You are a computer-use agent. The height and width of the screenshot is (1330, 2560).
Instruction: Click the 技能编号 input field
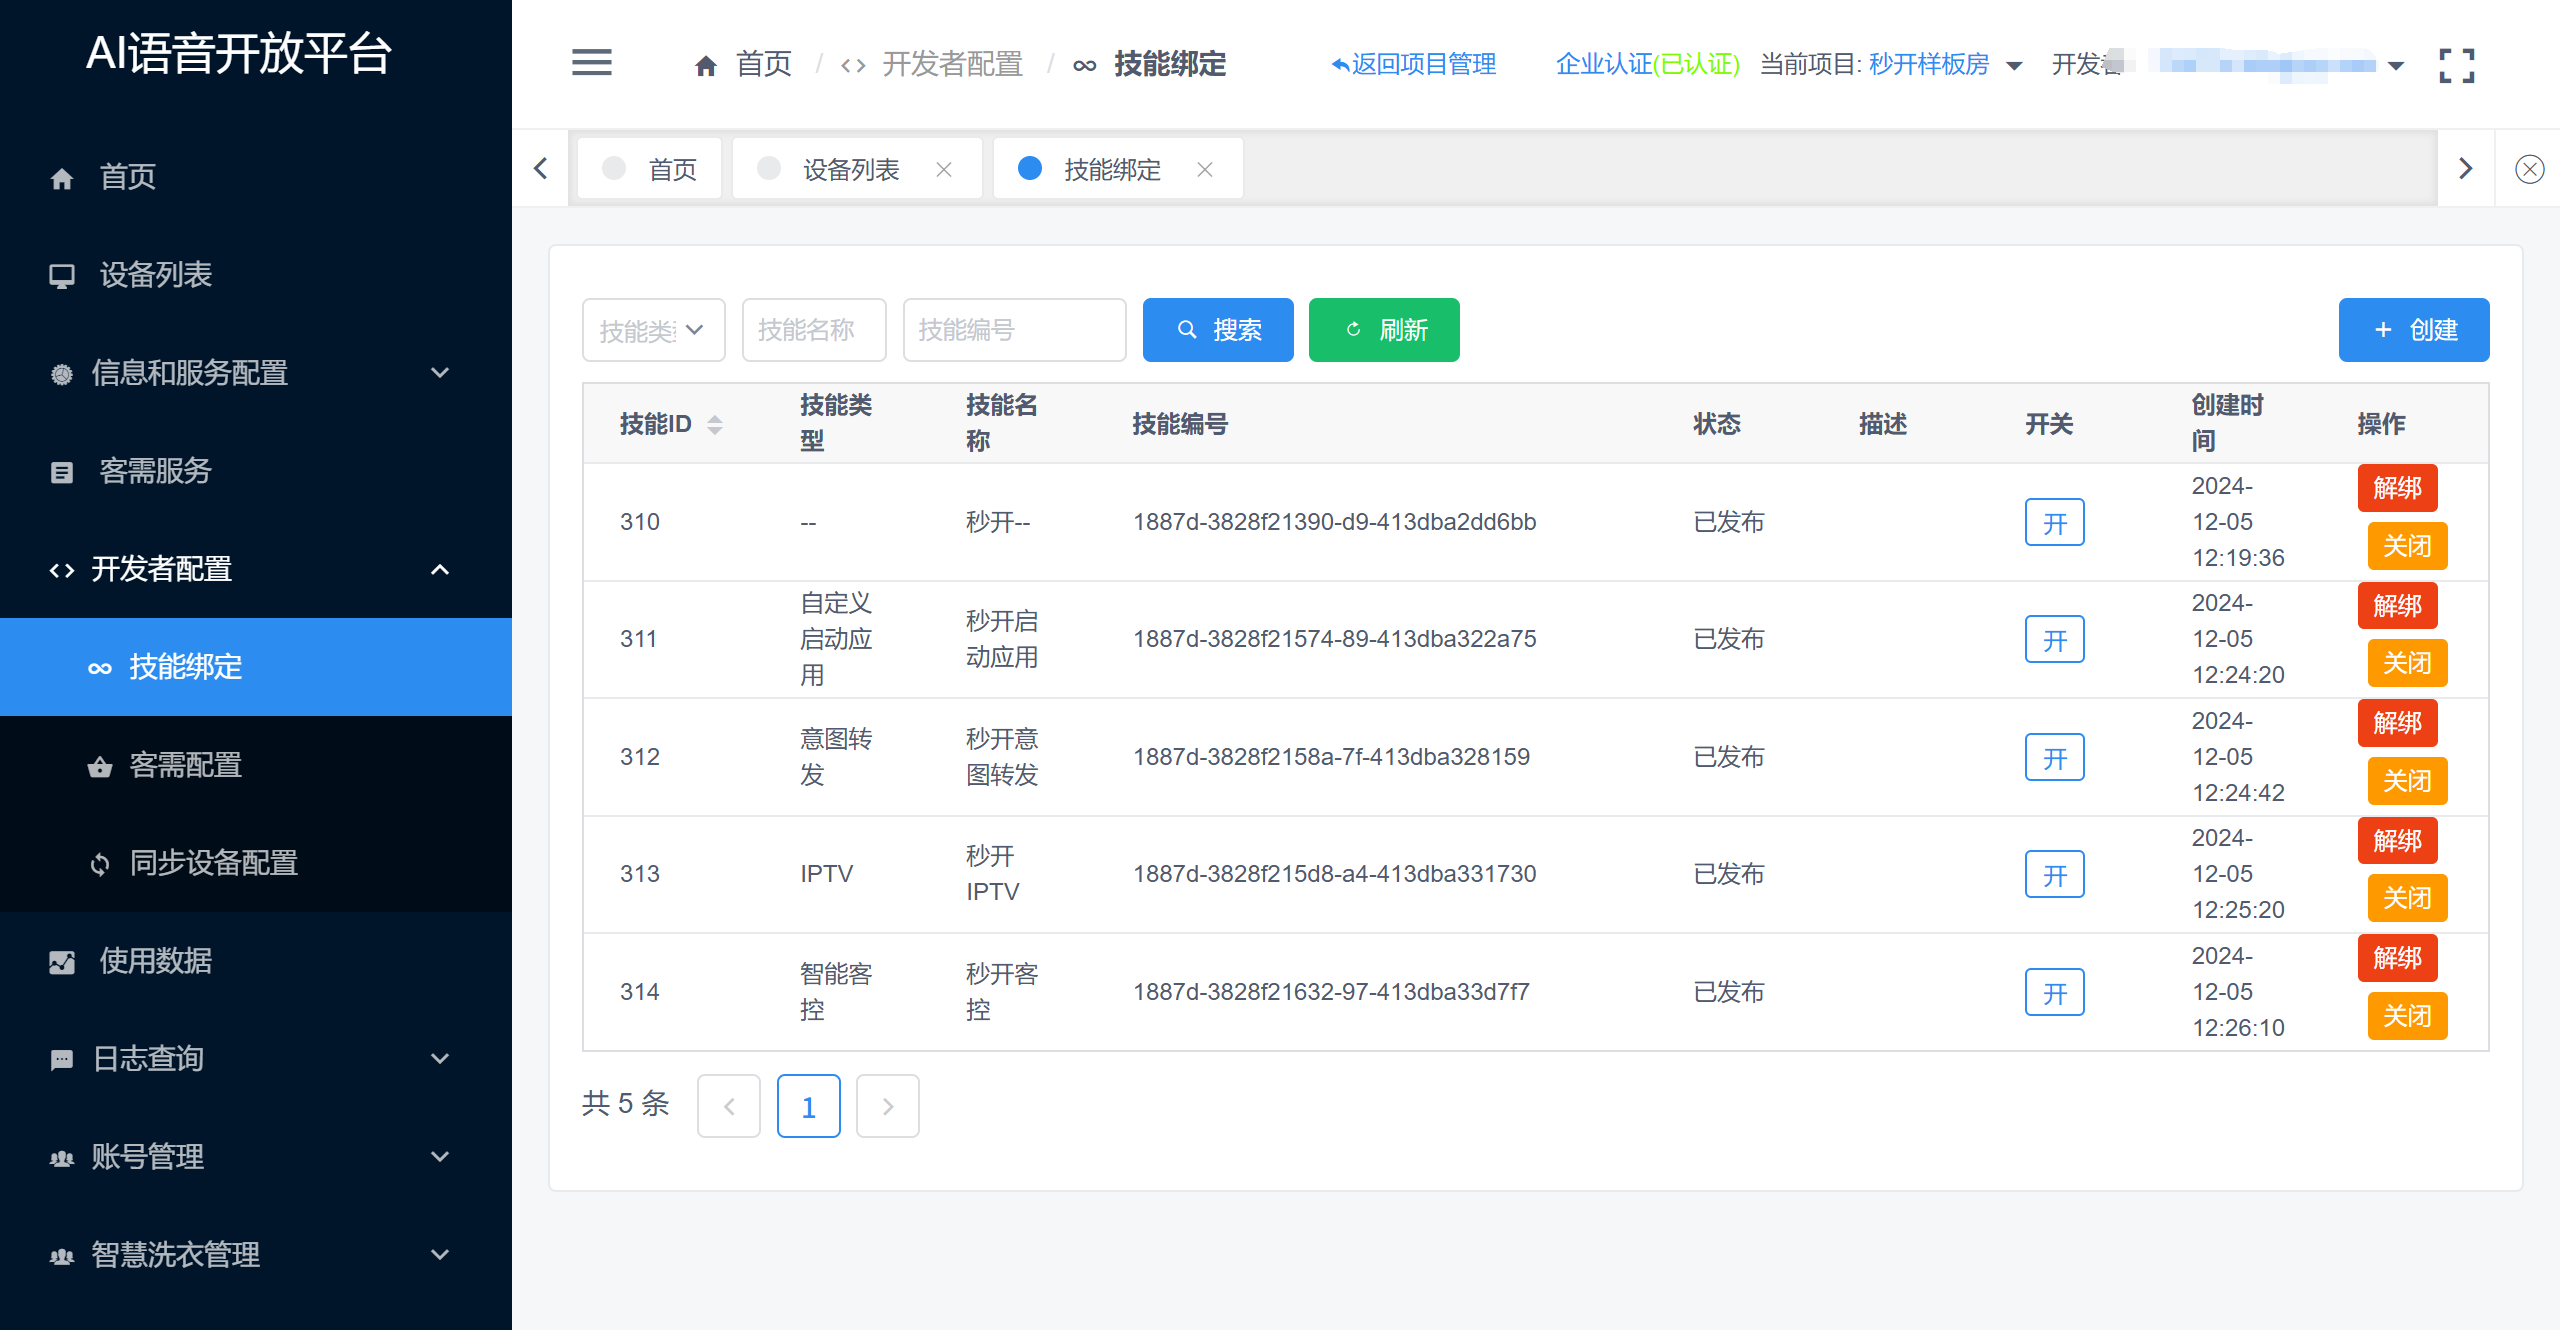tap(1013, 330)
